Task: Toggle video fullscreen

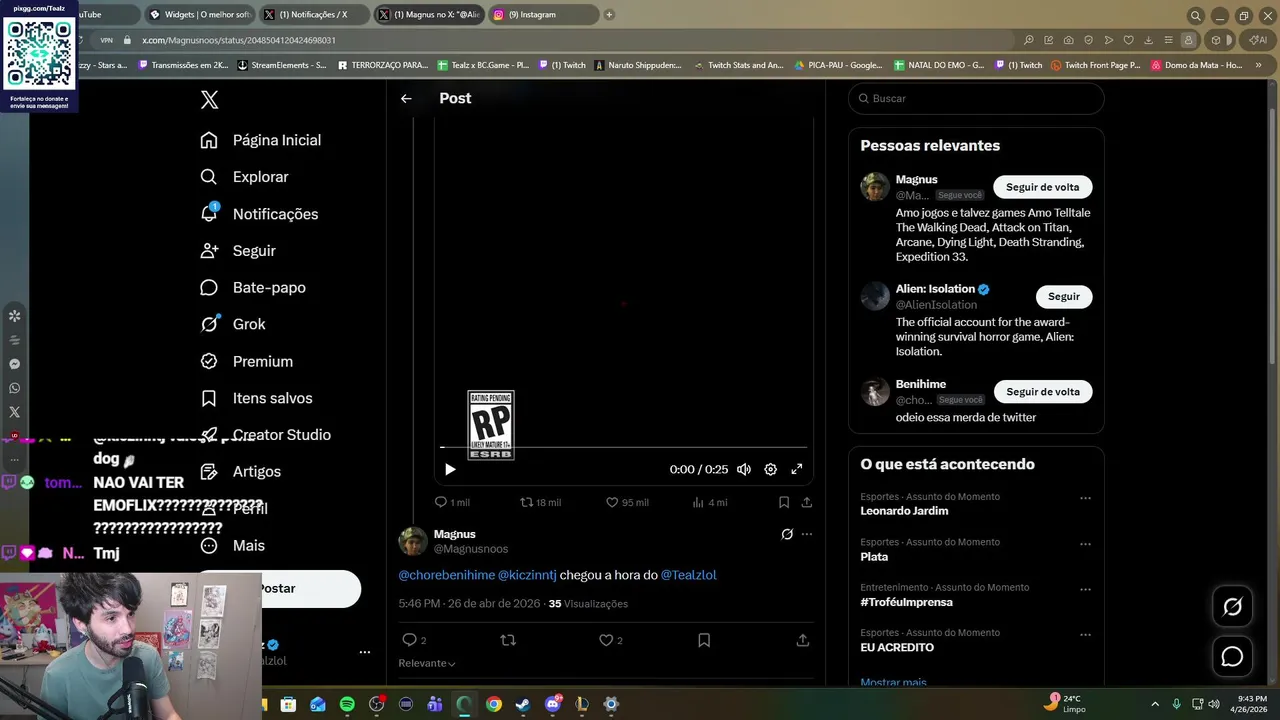Action: point(797,469)
